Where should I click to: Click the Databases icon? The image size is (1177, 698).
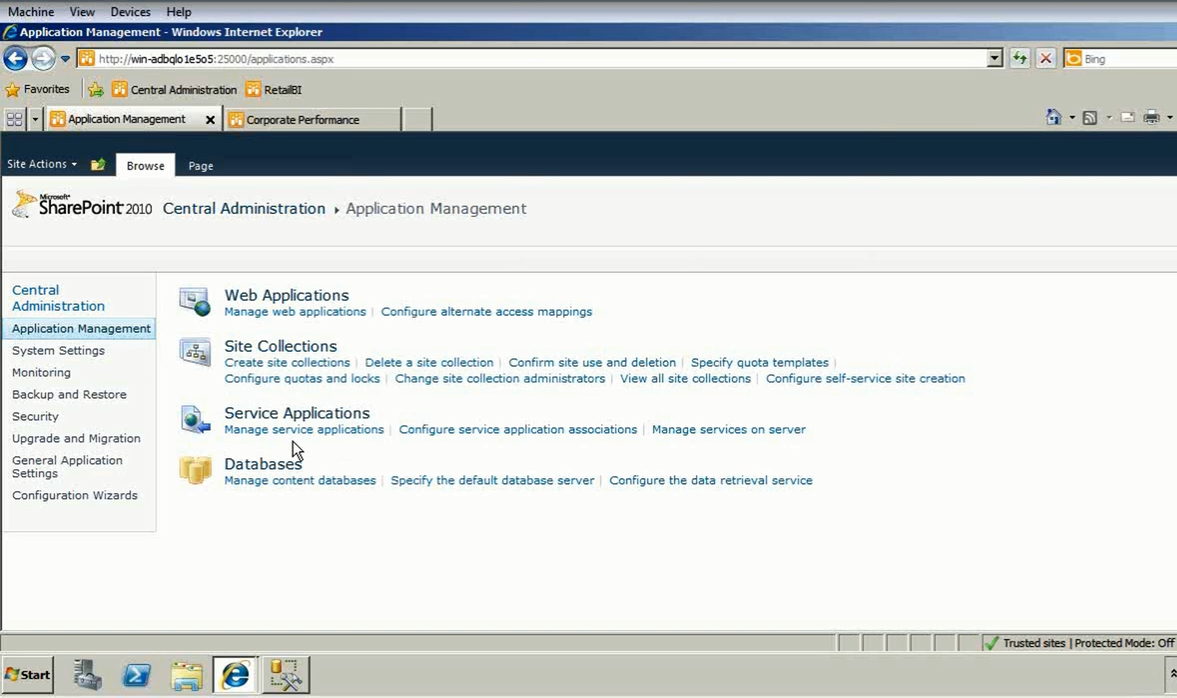[194, 470]
